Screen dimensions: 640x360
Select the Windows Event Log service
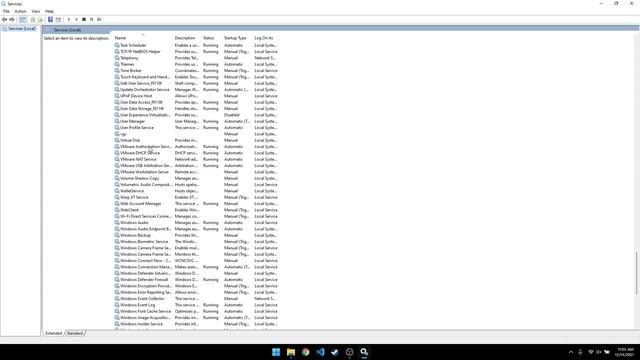coord(196,305)
